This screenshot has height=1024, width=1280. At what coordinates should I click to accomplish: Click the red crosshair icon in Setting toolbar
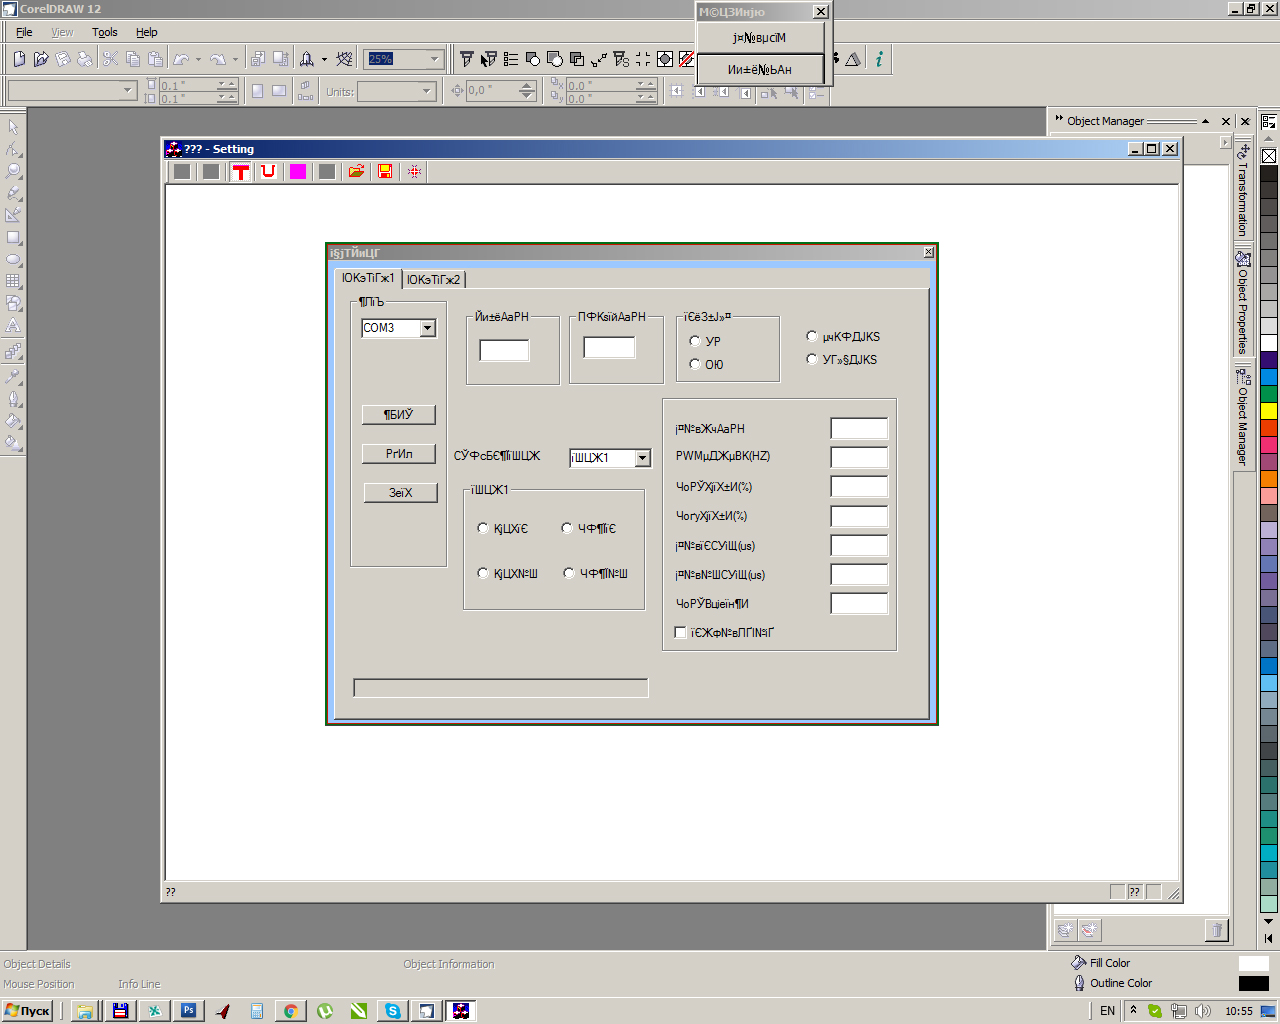[414, 172]
